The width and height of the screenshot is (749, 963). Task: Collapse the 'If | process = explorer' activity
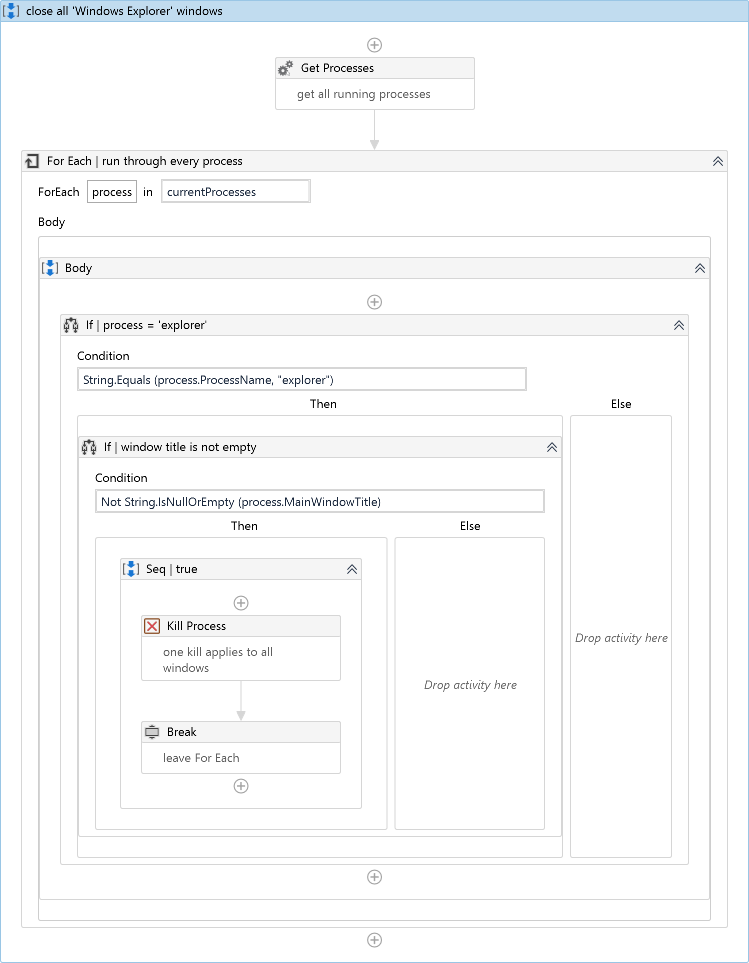679,326
